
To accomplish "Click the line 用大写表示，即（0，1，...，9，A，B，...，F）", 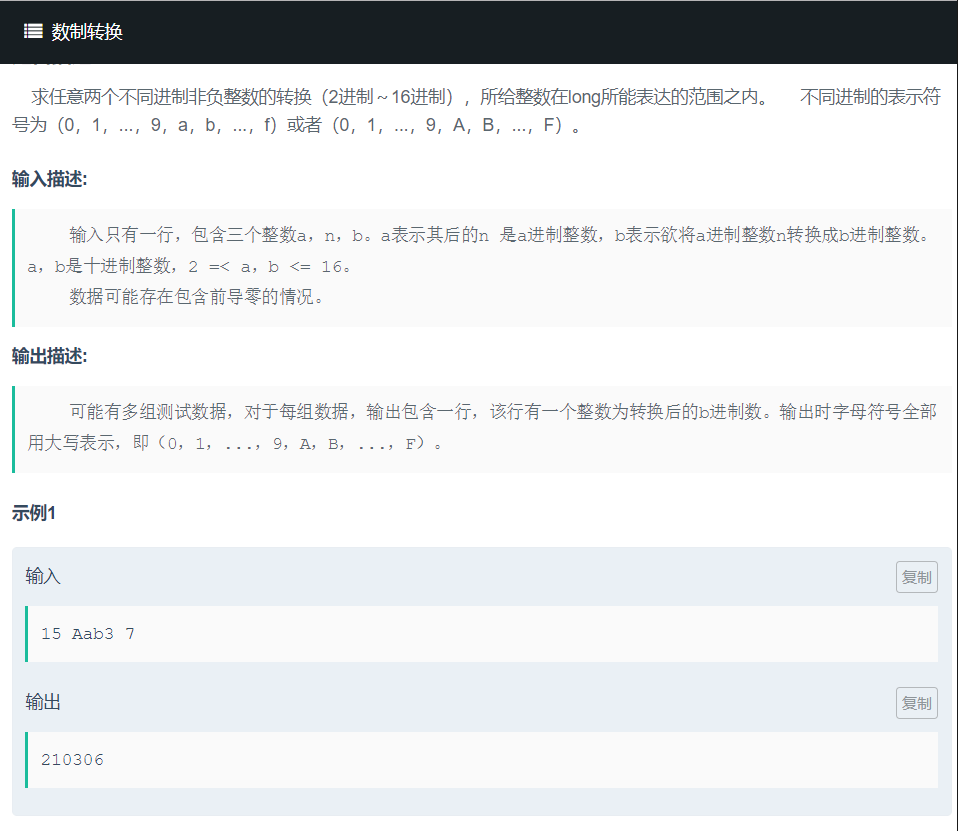I will pyautogui.click(x=234, y=443).
